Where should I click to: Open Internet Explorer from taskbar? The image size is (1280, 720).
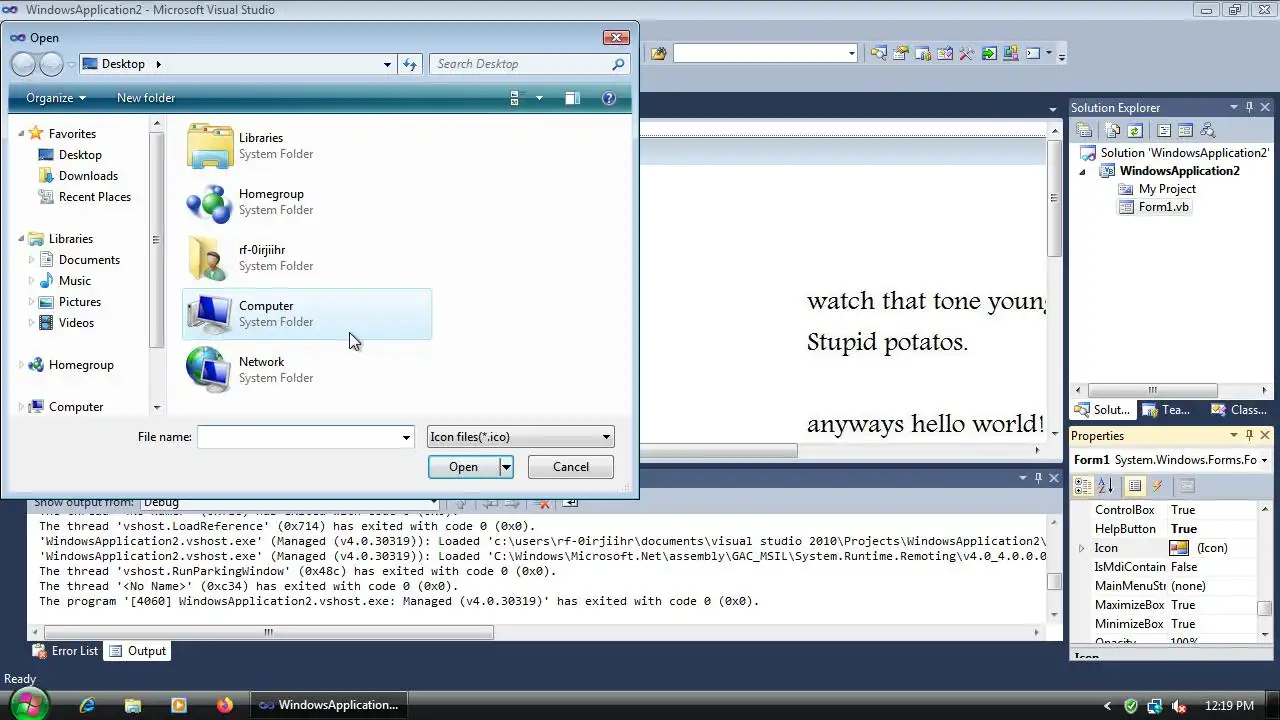[x=87, y=705]
